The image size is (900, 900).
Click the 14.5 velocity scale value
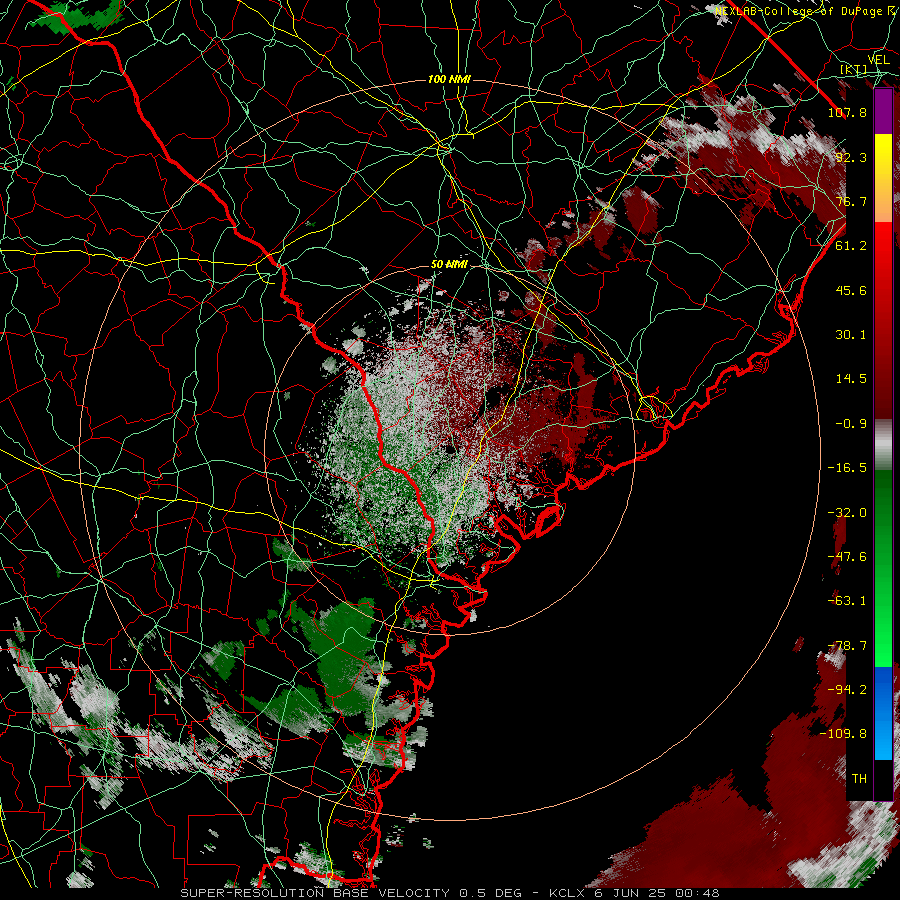point(851,379)
